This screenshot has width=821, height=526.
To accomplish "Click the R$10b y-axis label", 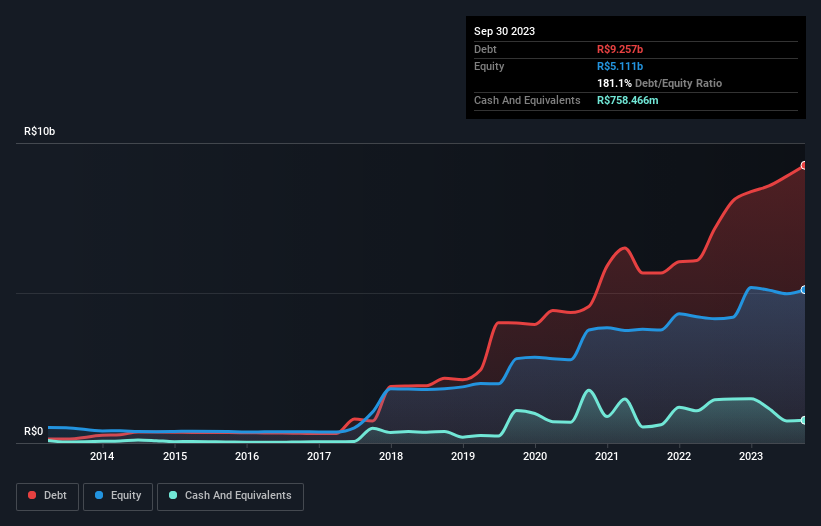I will tap(39, 131).
